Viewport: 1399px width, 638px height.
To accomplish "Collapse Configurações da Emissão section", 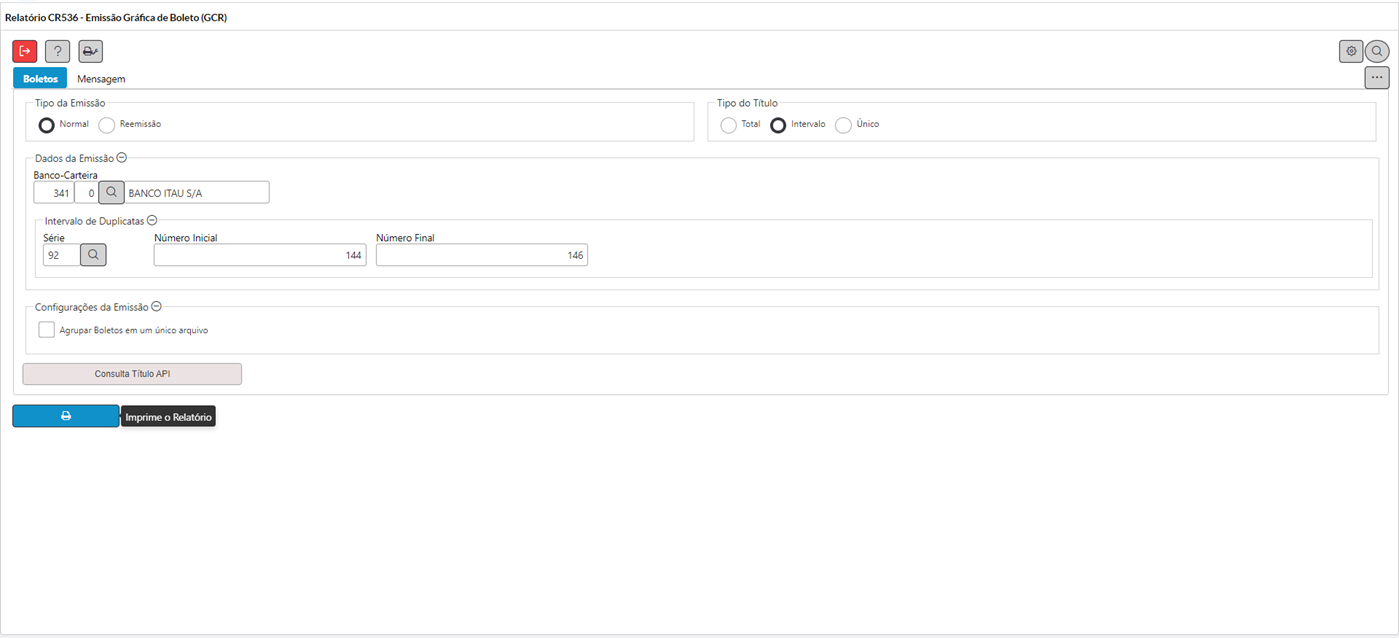I will coord(156,307).
